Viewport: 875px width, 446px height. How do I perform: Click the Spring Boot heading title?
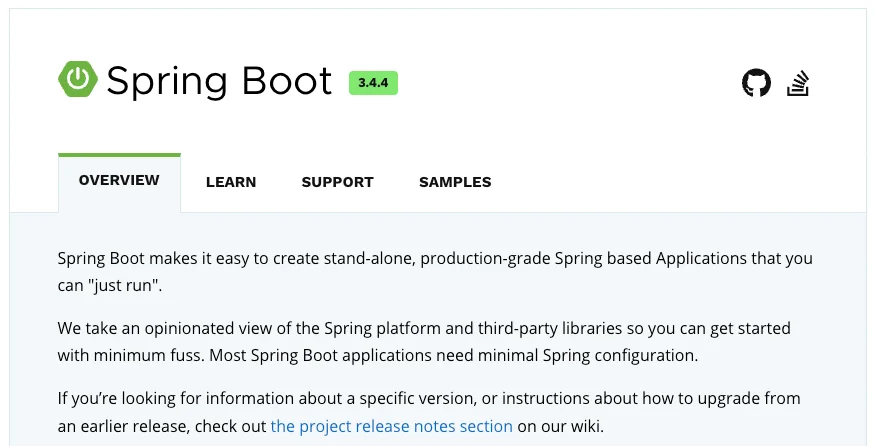coord(219,82)
